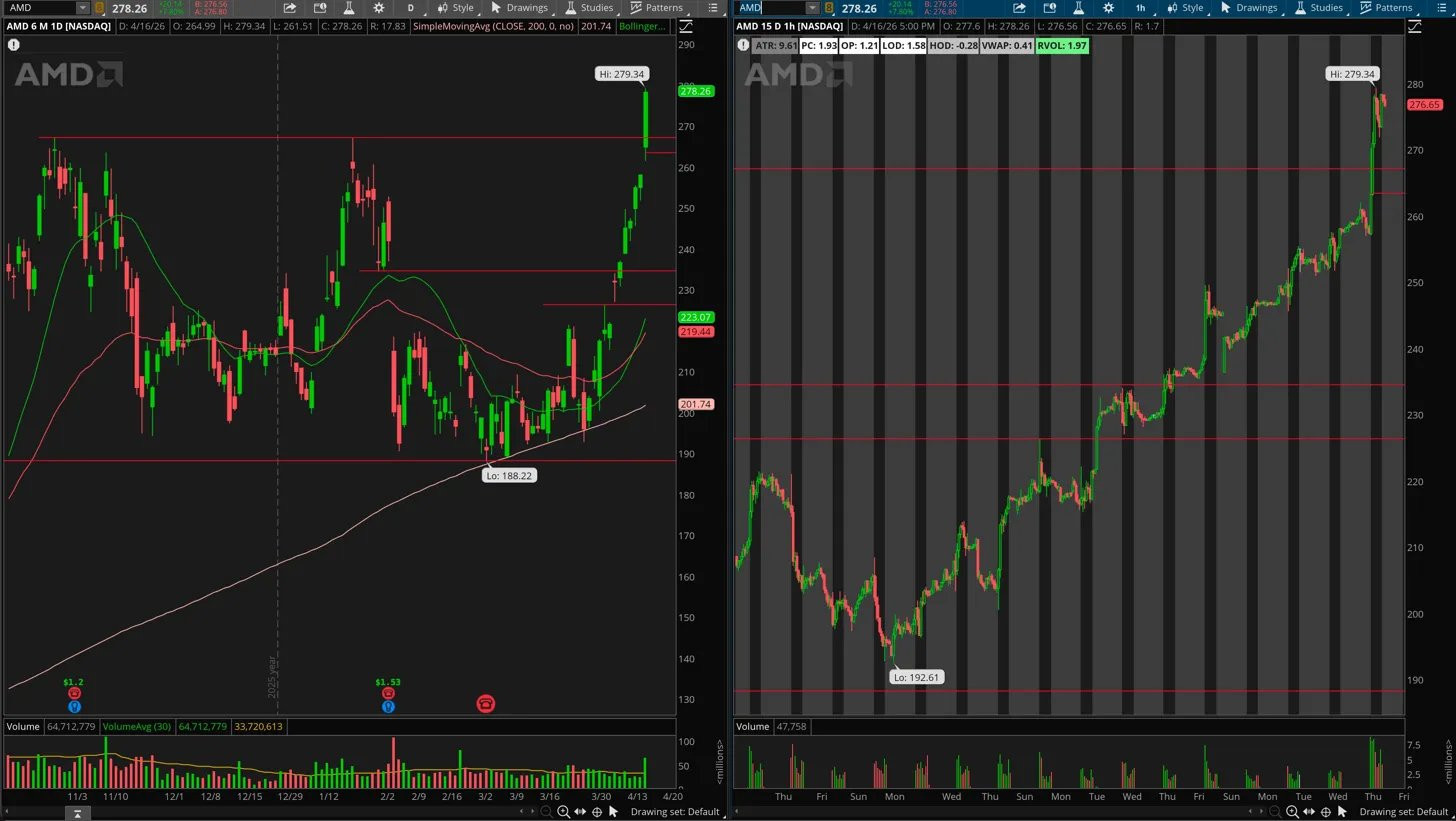Open the Patterns menu in the left chart
The height and width of the screenshot is (821, 1456).
click(657, 8)
